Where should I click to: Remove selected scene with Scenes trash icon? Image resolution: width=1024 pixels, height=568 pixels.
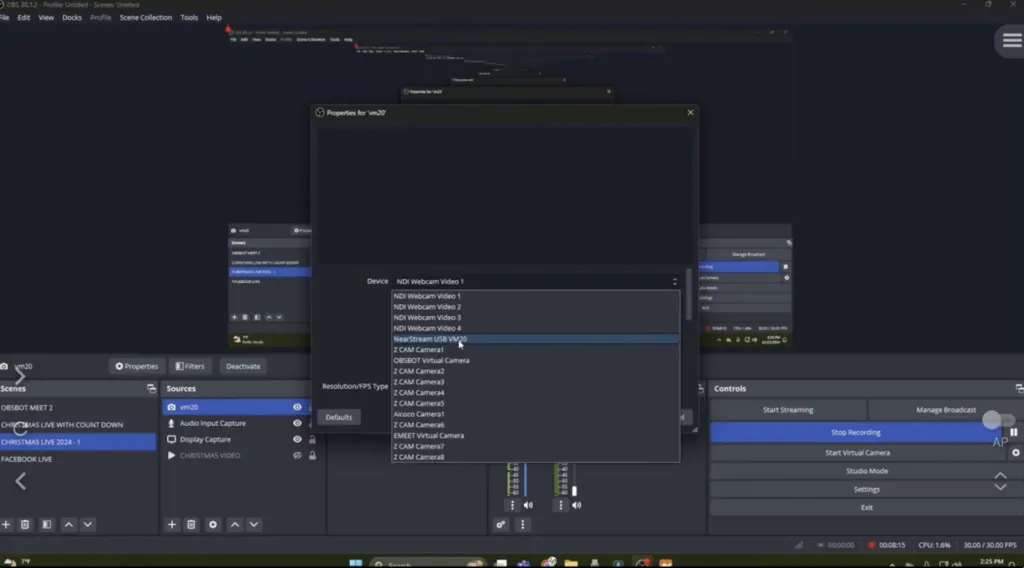tap(25, 524)
